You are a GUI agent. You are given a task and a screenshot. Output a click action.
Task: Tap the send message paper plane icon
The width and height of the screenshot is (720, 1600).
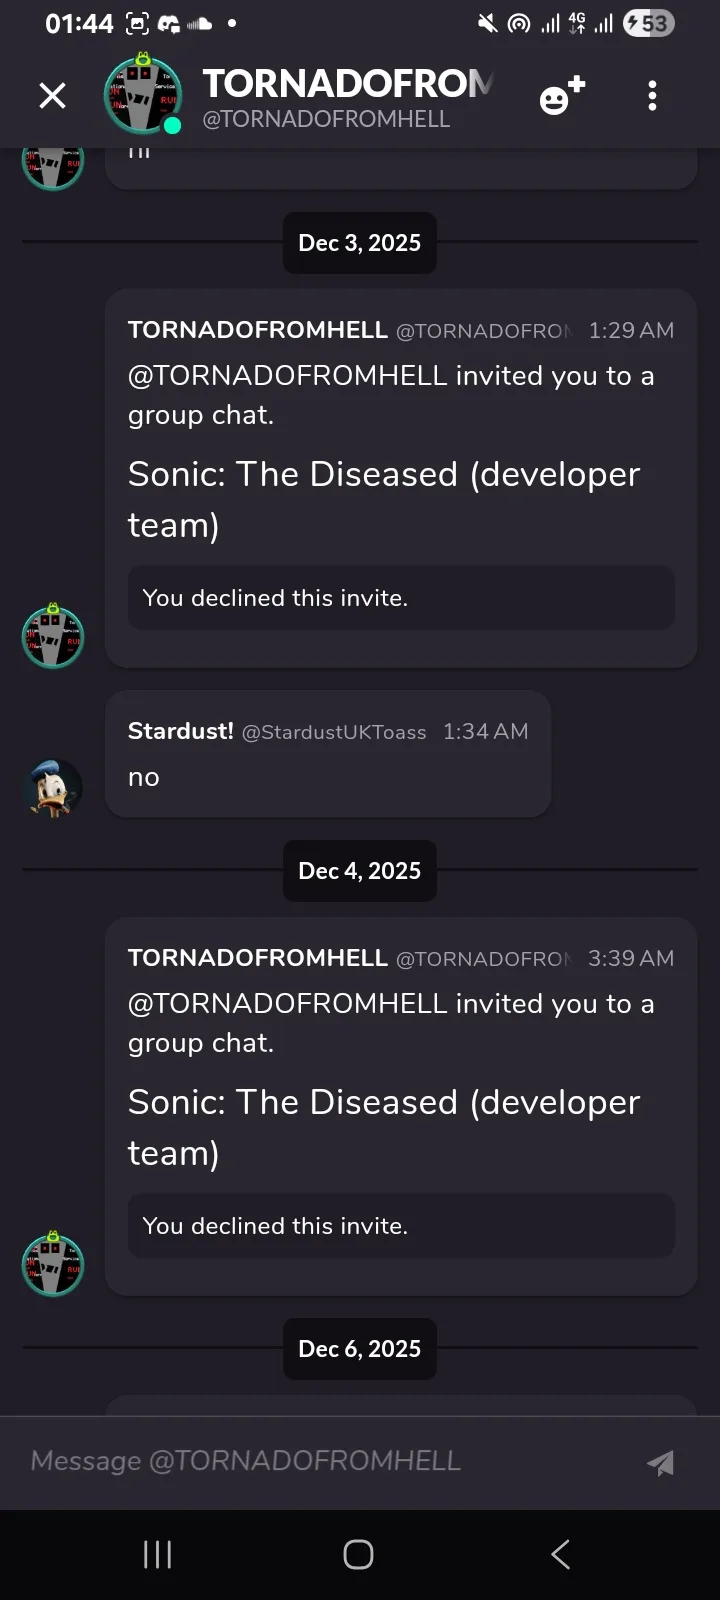tap(660, 1463)
